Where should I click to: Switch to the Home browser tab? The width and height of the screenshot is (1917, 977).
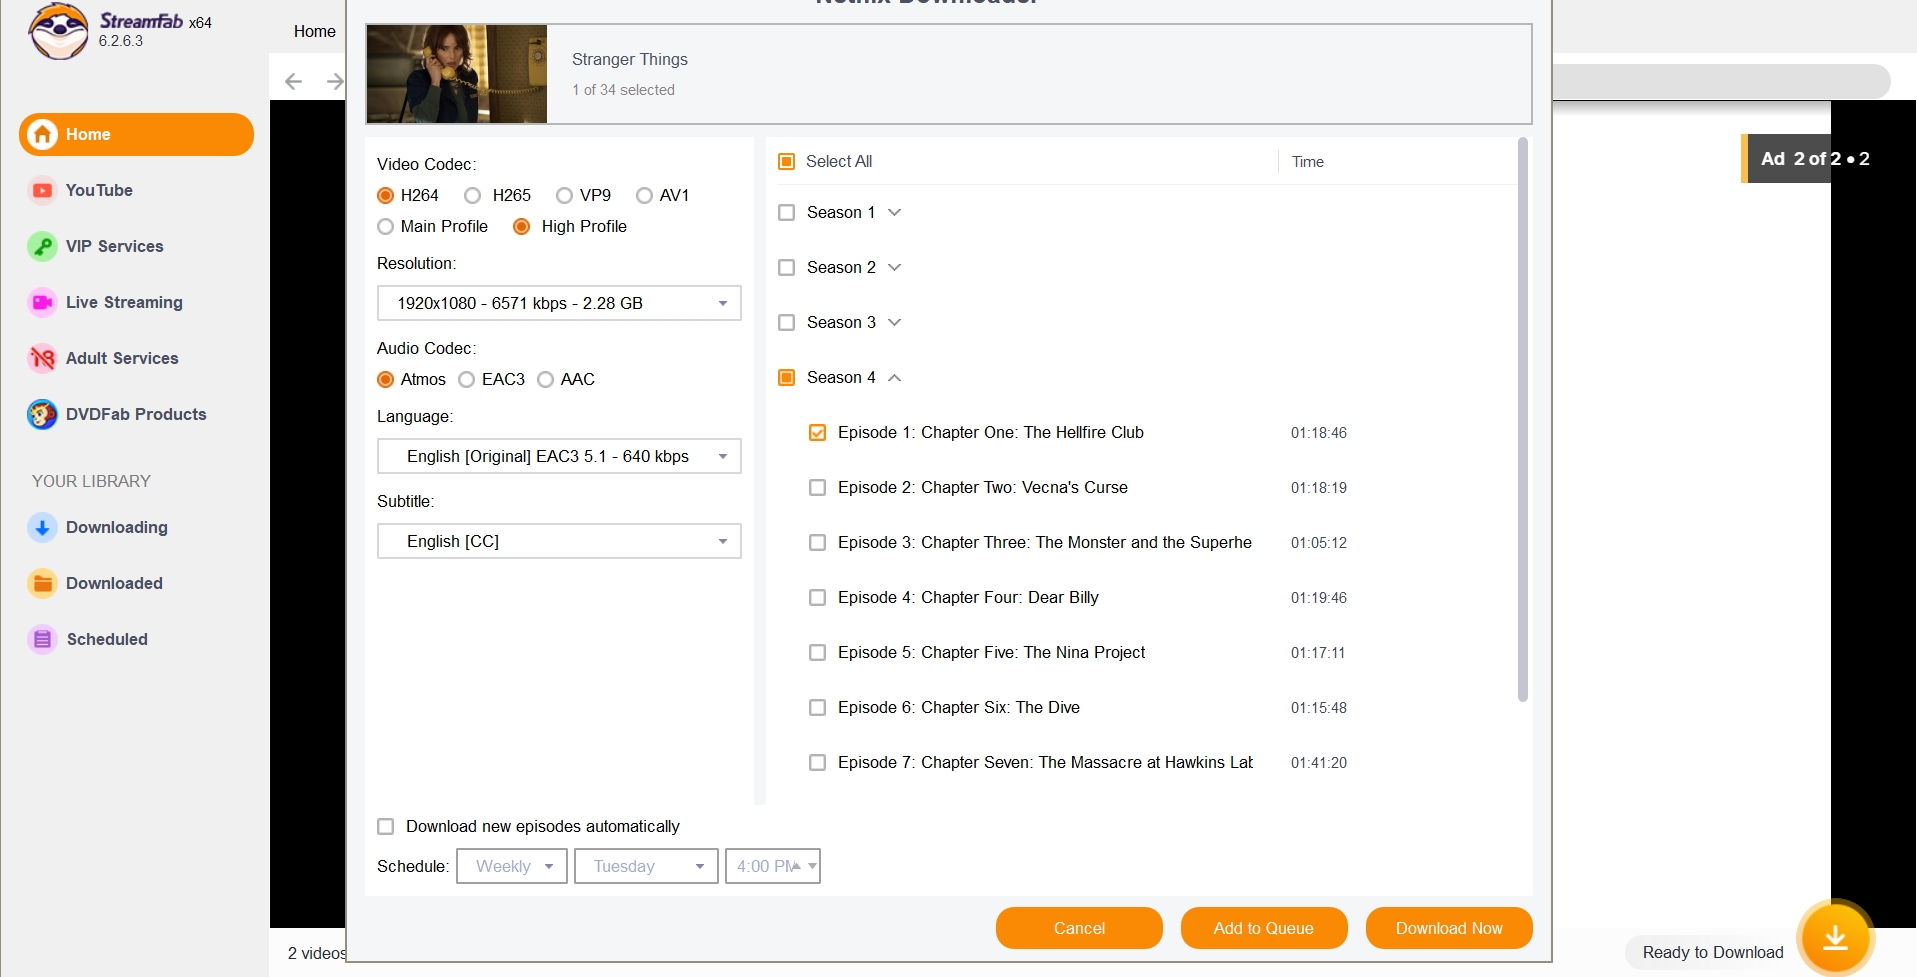[314, 31]
